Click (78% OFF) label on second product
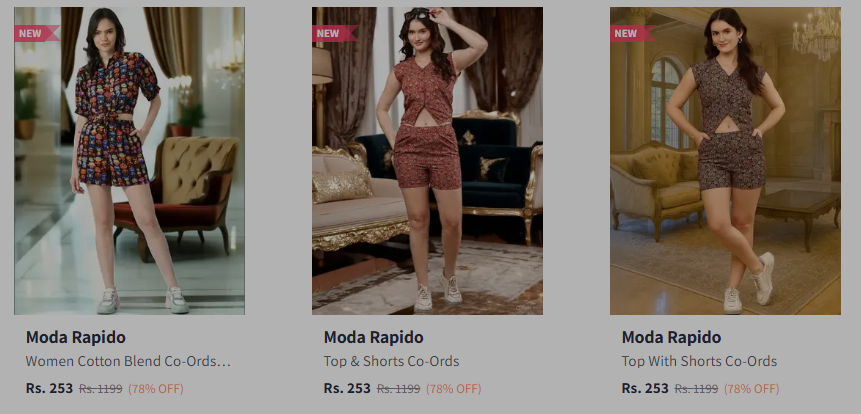 click(454, 389)
